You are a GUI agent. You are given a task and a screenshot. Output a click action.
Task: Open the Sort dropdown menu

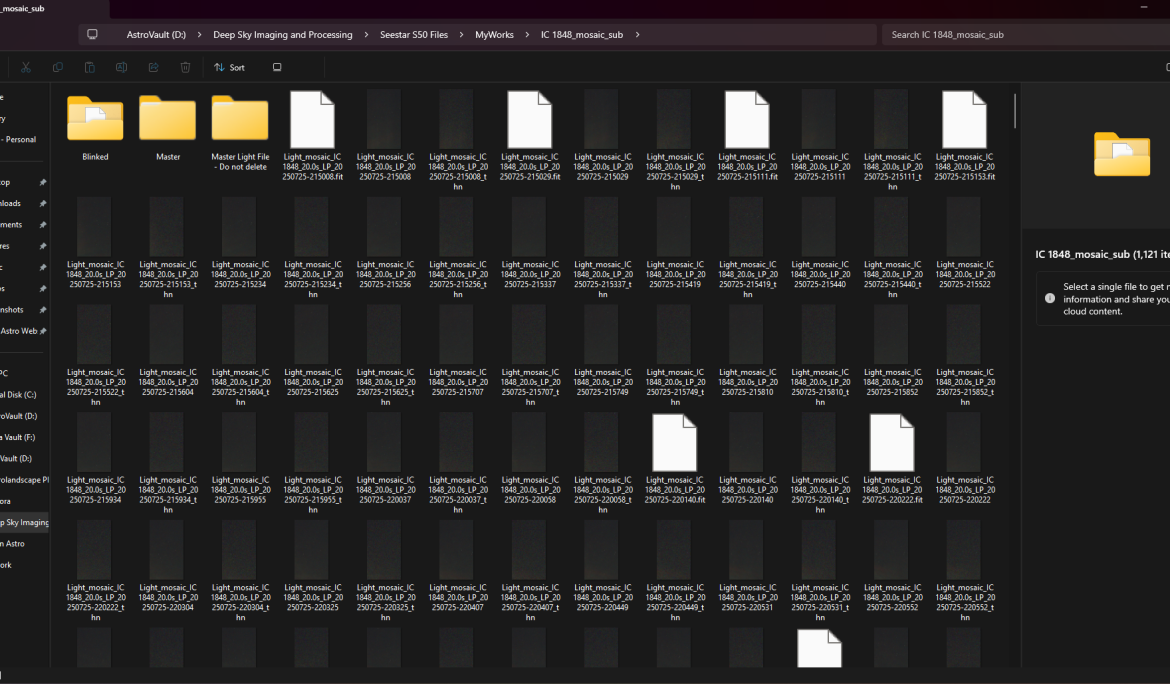click(x=229, y=67)
